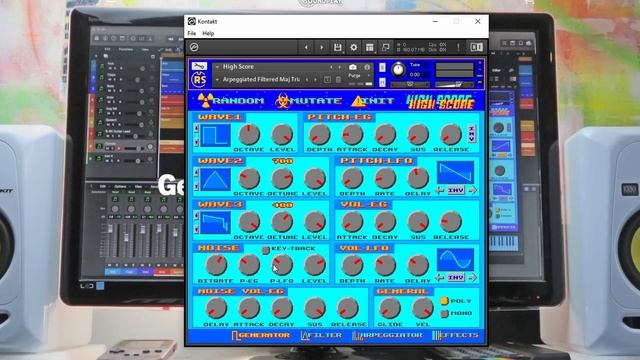The height and width of the screenshot is (360, 640).
Task: Open the workspace layout menu icon
Action: tap(370, 47)
